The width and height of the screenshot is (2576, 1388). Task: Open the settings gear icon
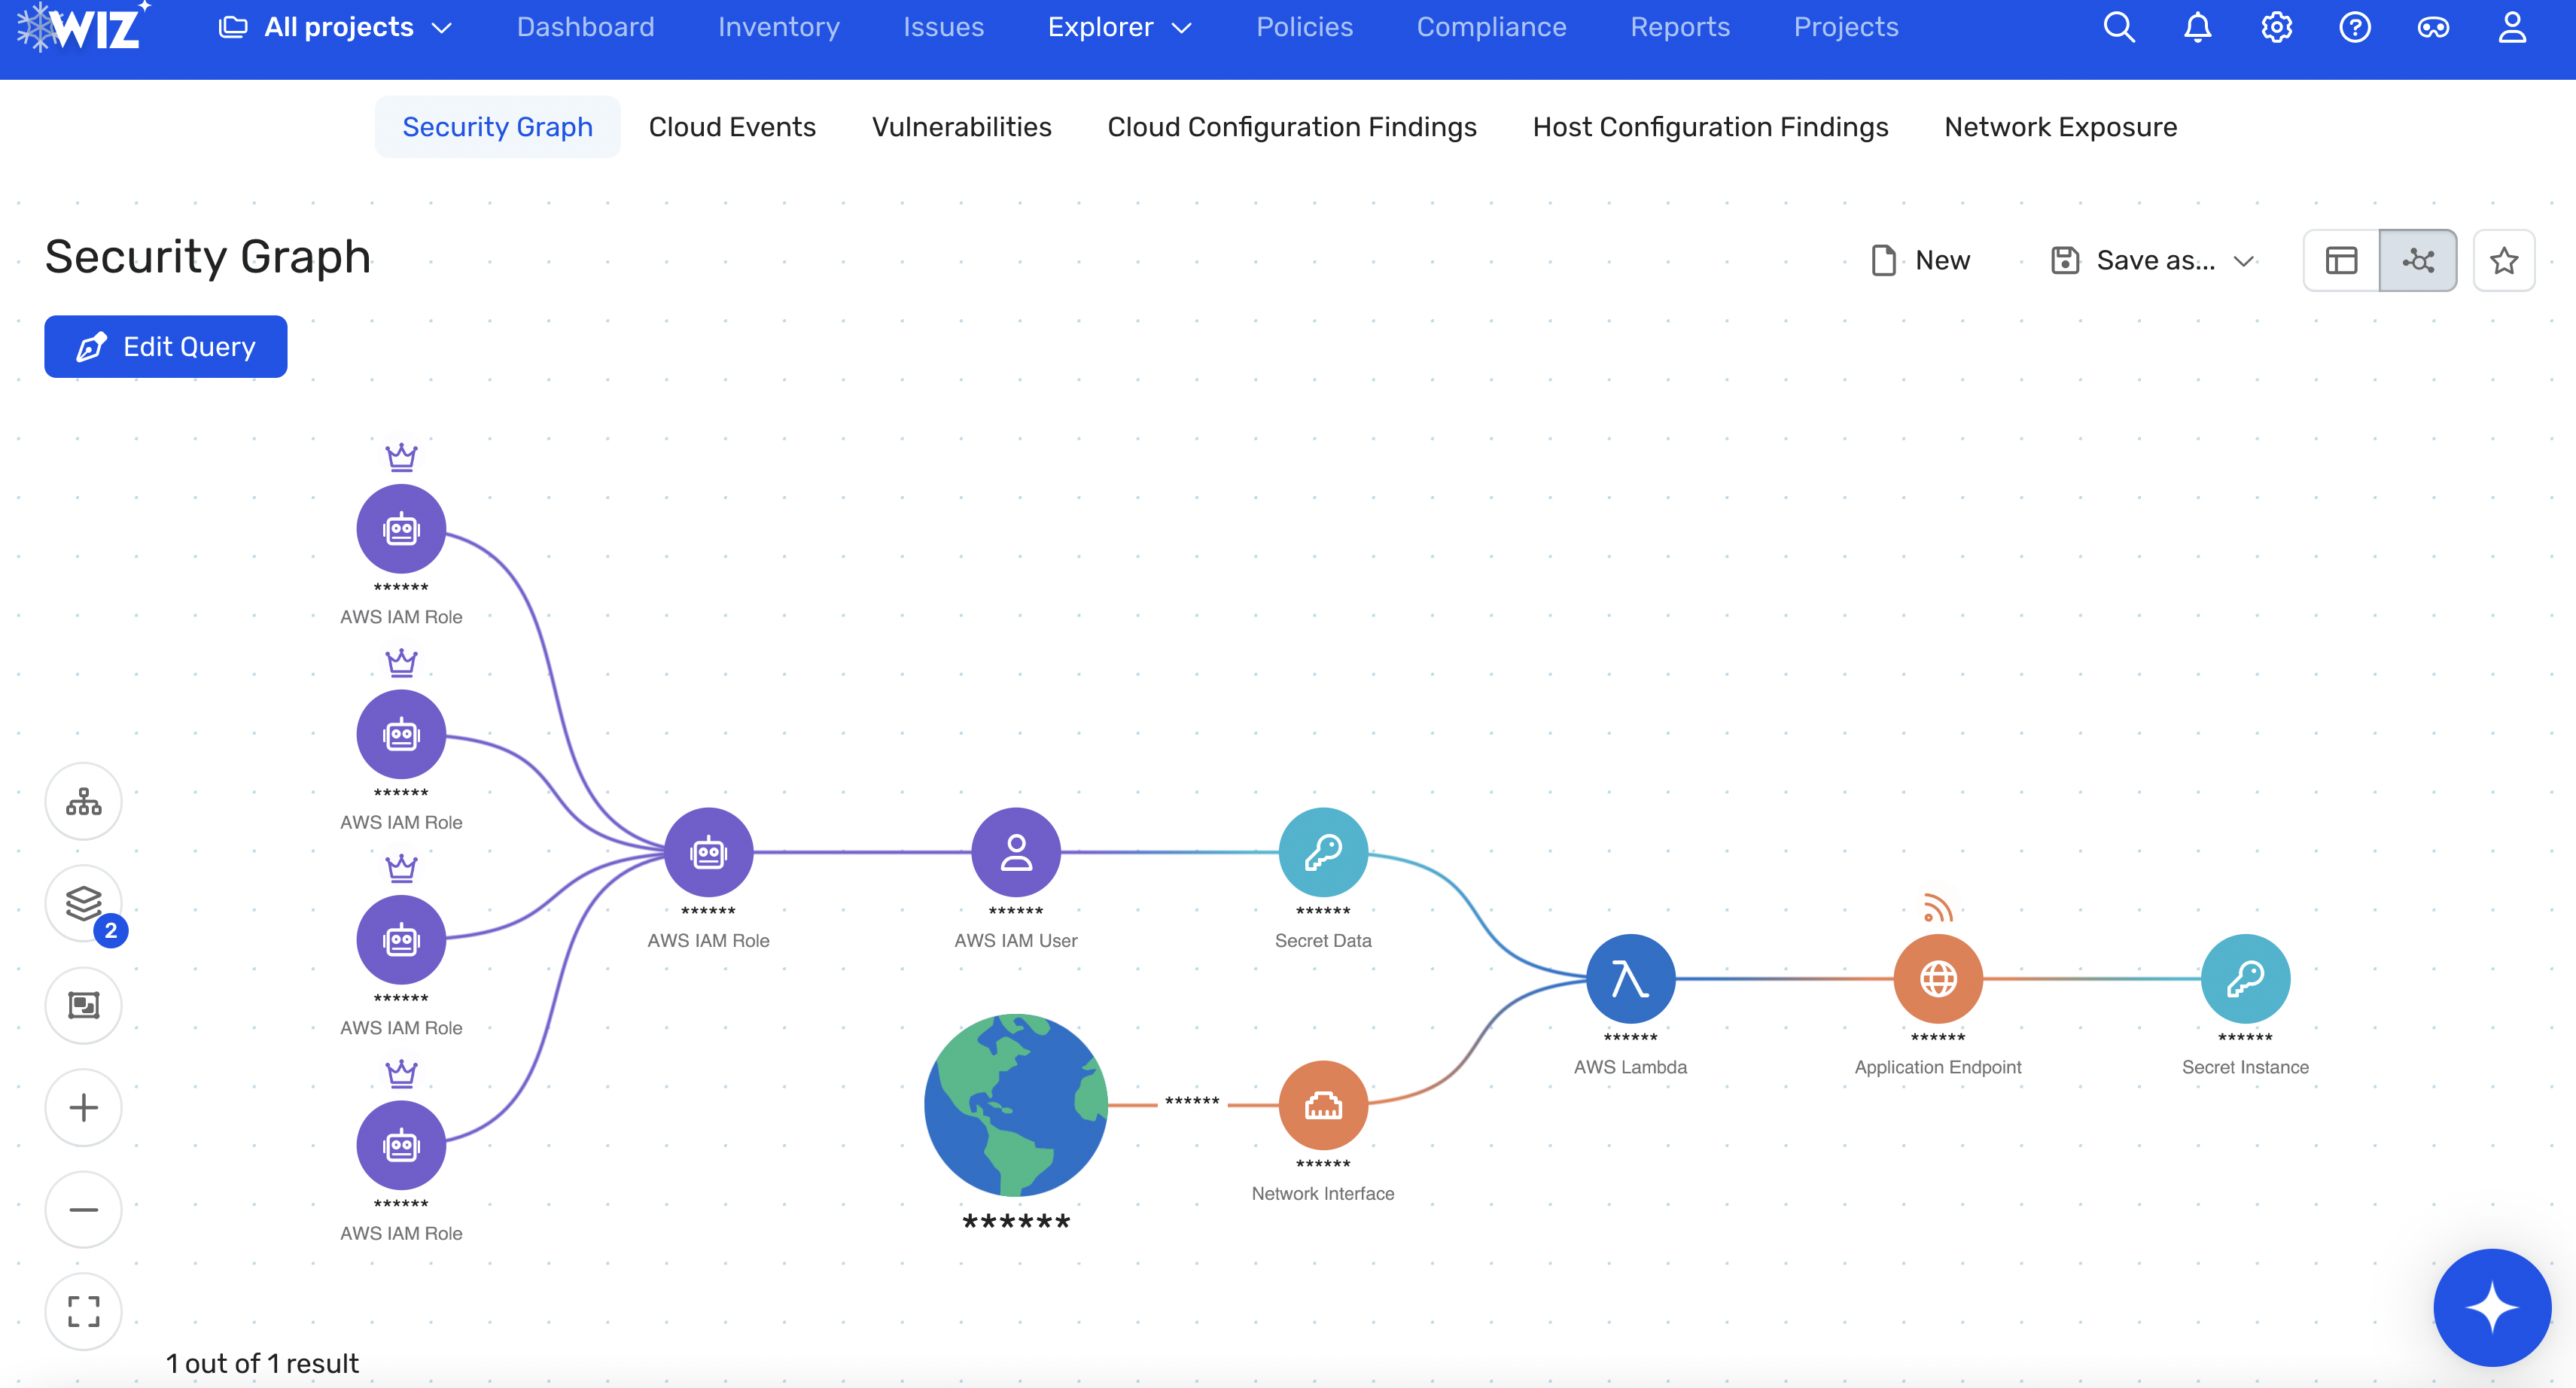(2276, 27)
